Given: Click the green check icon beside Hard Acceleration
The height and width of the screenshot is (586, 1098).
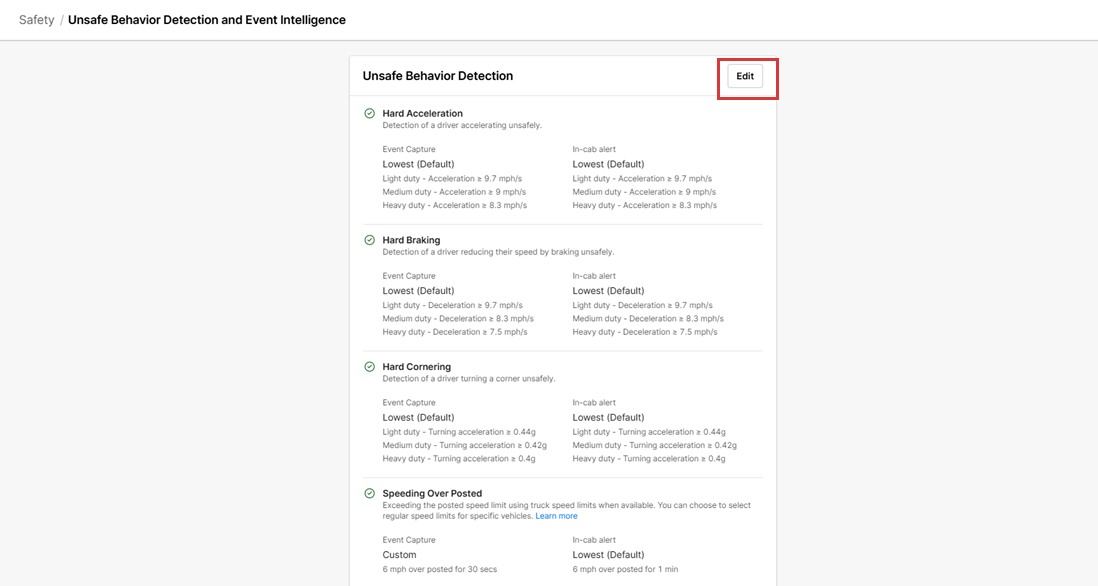Looking at the screenshot, I should tap(370, 114).
